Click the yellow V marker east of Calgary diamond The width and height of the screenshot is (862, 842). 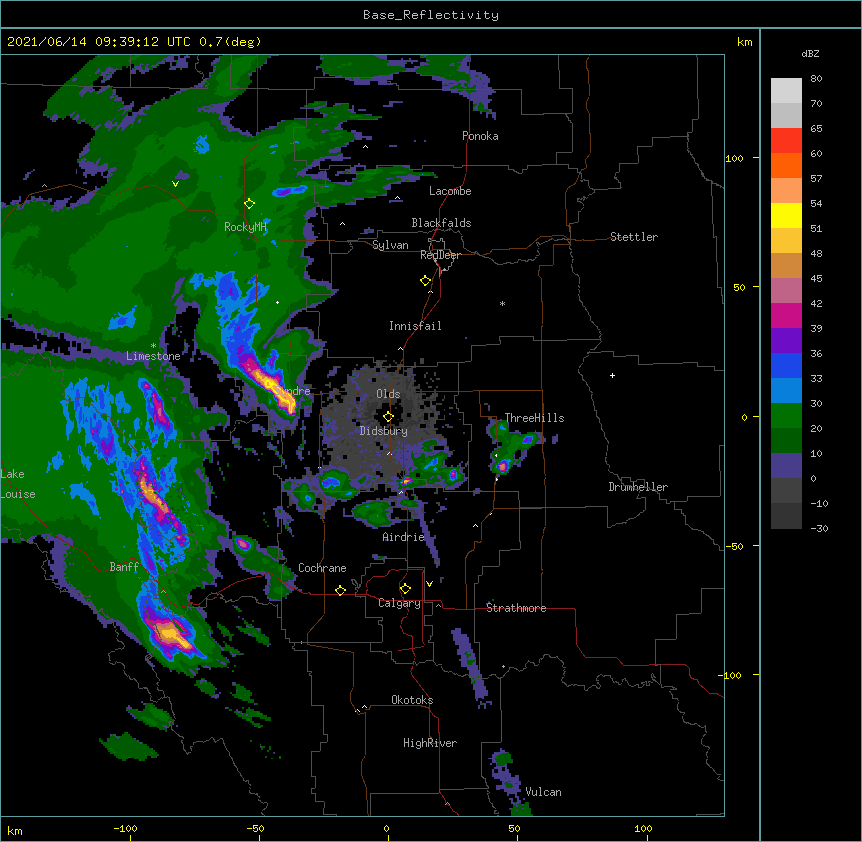pos(429,584)
